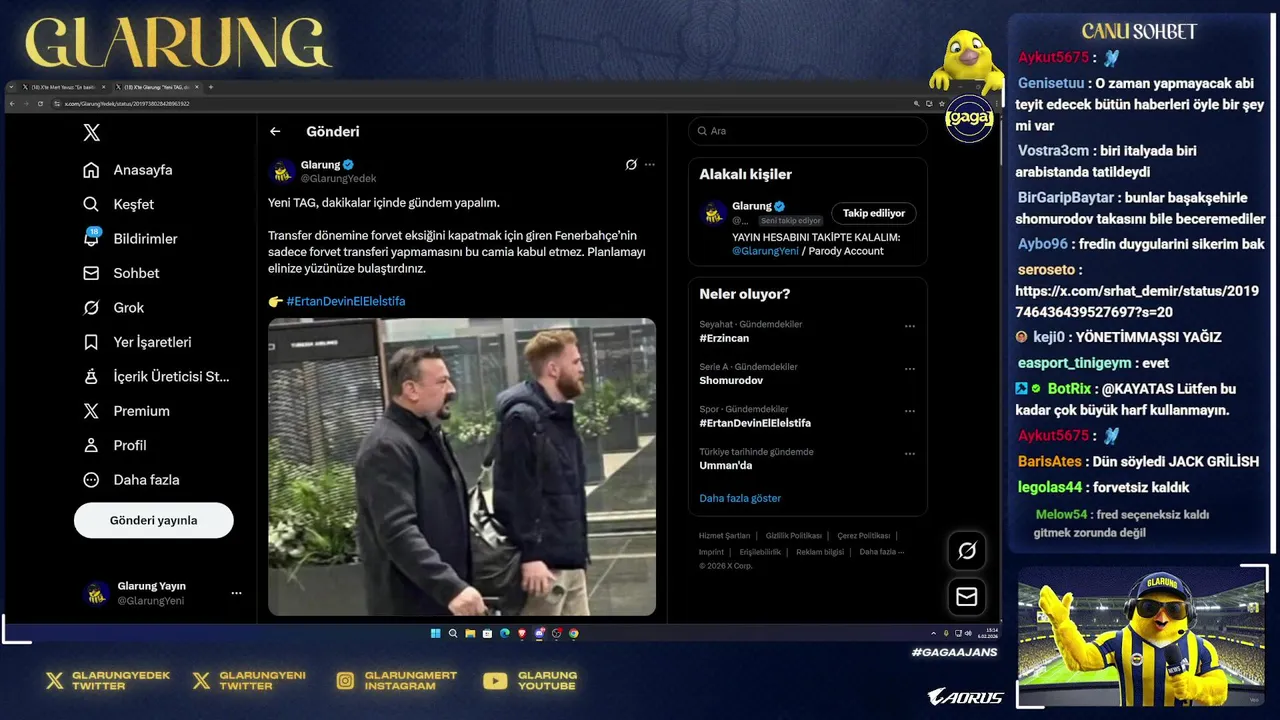The height and width of the screenshot is (720, 1280).
Task: Click the back arrow next to Gönderi
Action: (275, 131)
